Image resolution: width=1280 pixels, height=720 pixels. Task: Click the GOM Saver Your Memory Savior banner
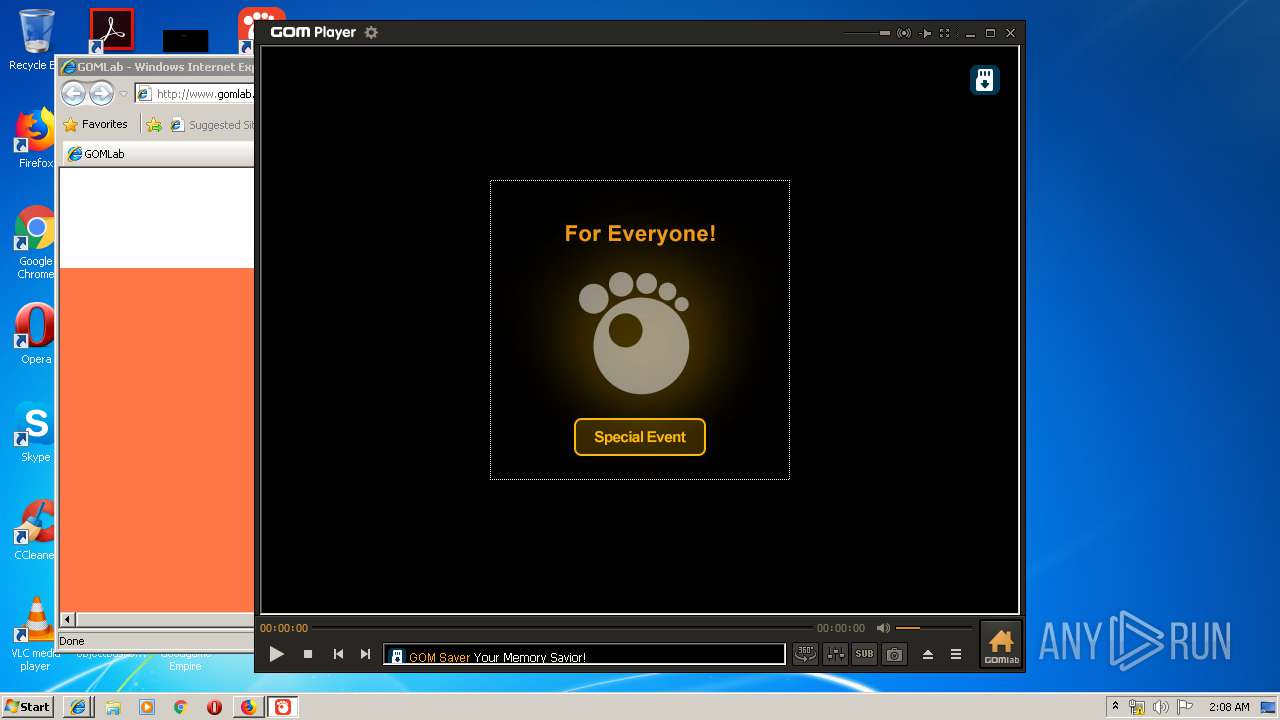pyautogui.click(x=585, y=656)
